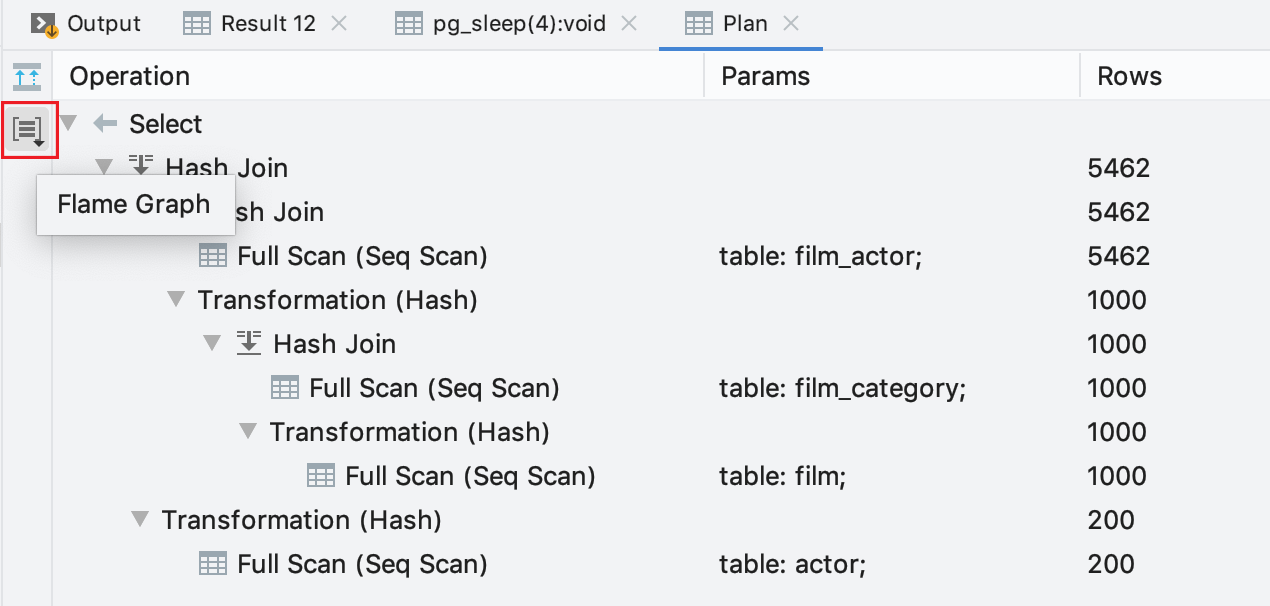Viewport: 1270px width, 606px height.
Task: Open the pg_sleep(4):void tab
Action: point(518,24)
